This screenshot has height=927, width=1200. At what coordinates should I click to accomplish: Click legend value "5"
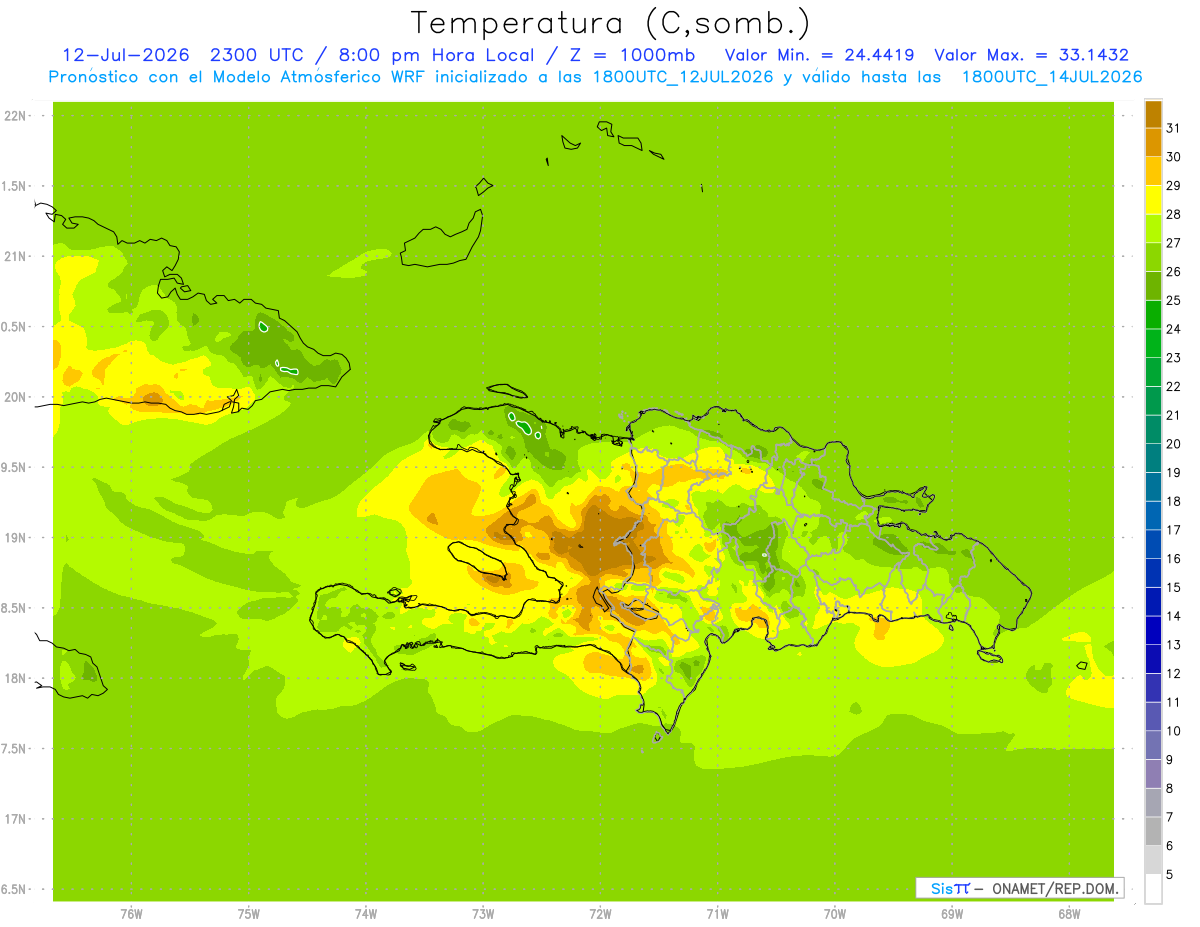(x=1170, y=874)
